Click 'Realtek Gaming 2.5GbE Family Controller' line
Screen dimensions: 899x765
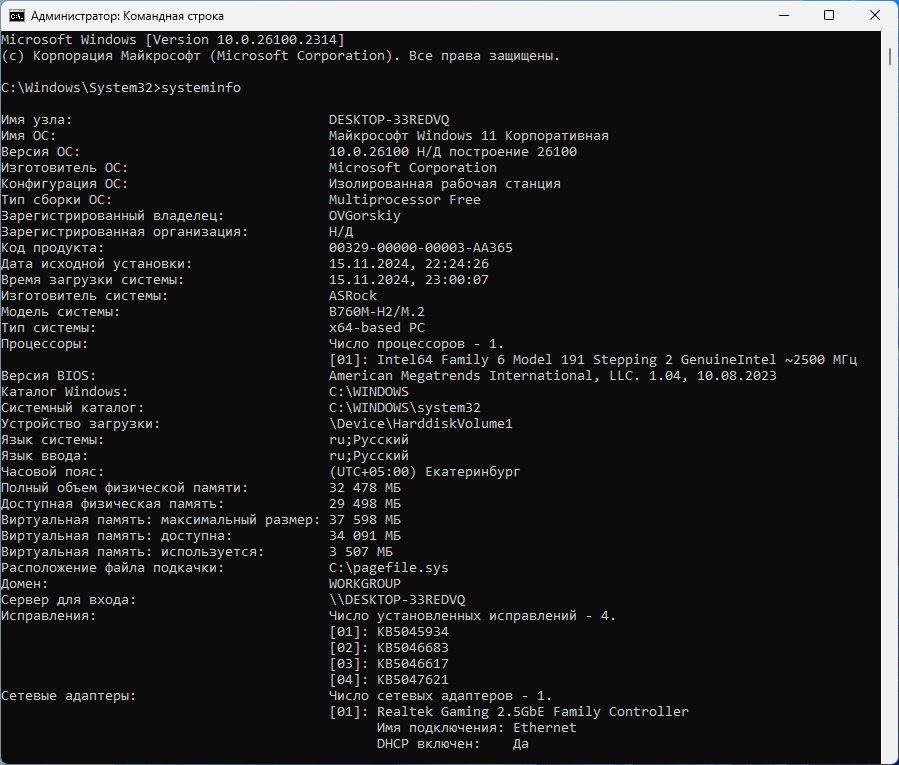click(x=509, y=712)
